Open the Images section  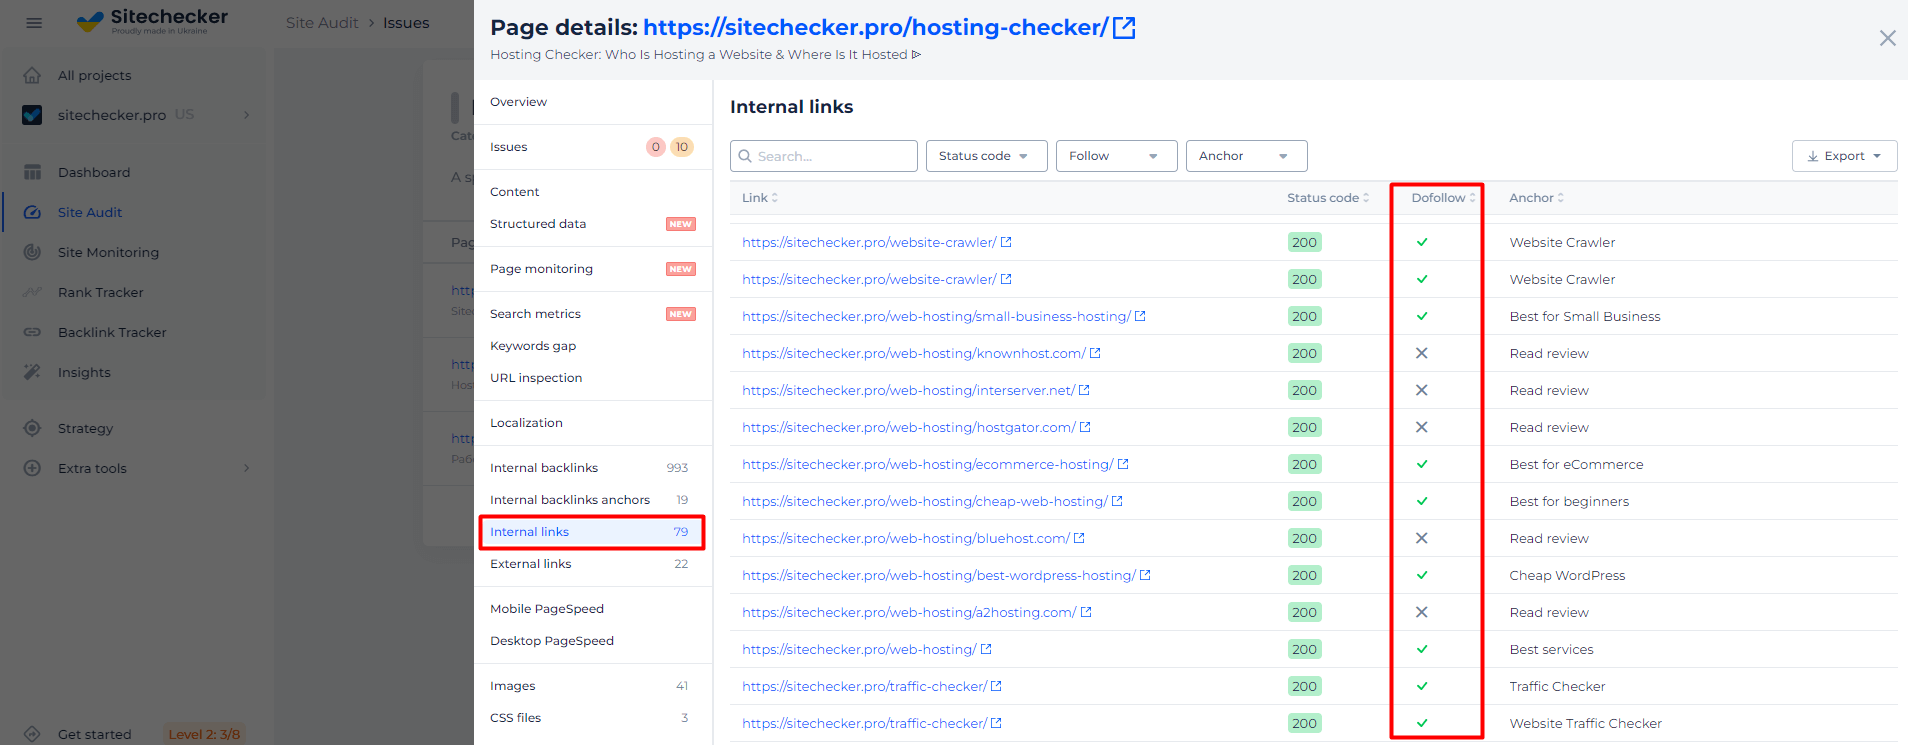512,686
